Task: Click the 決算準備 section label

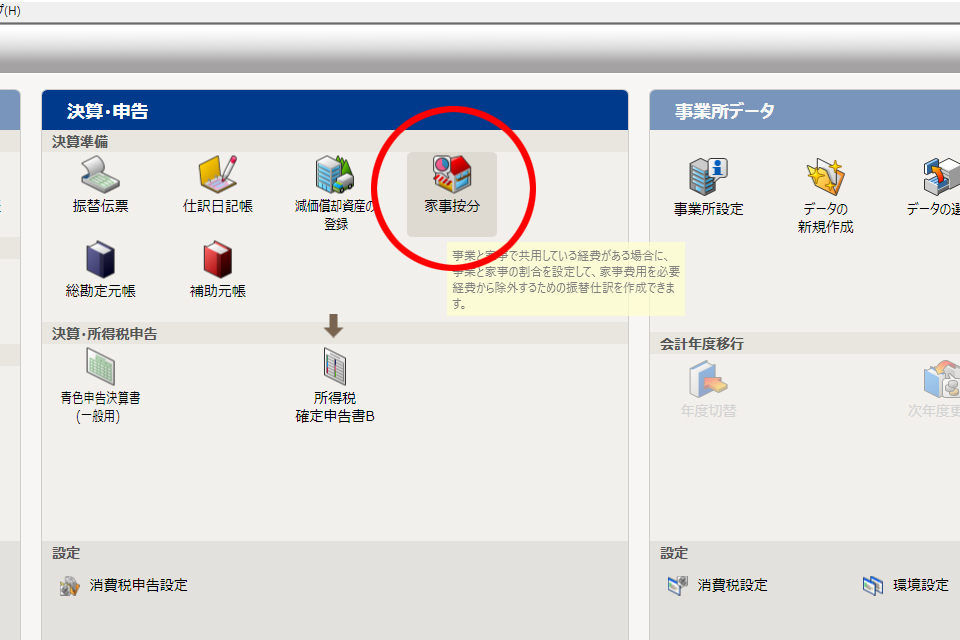Action: (80, 141)
